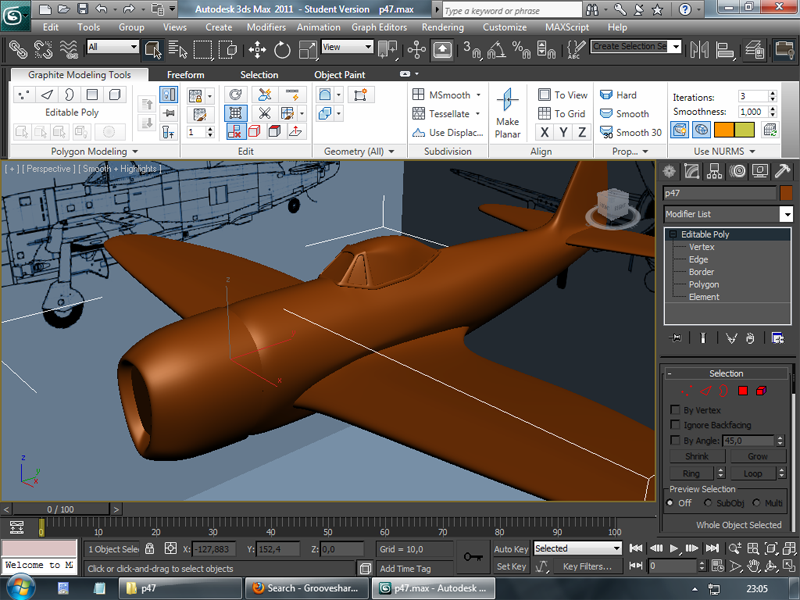The image size is (800, 600).
Task: Click the orange object color swatch
Action: pyautogui.click(x=786, y=193)
